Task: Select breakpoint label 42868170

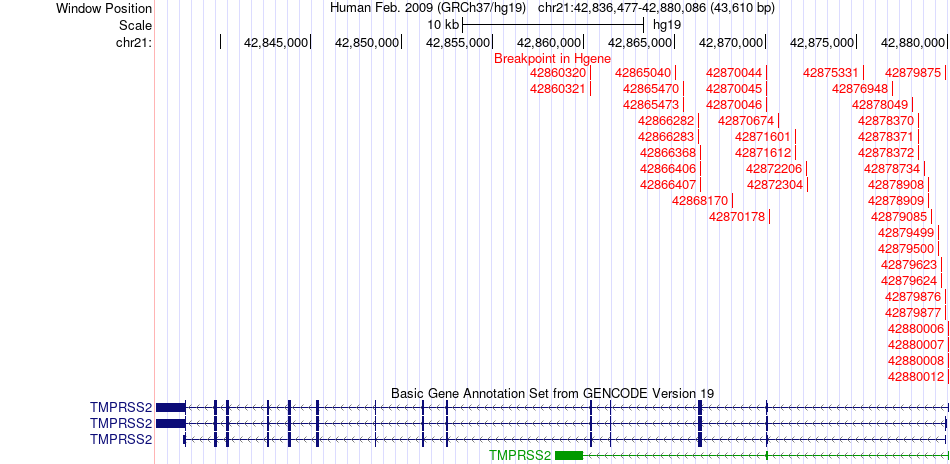Action: 700,201
